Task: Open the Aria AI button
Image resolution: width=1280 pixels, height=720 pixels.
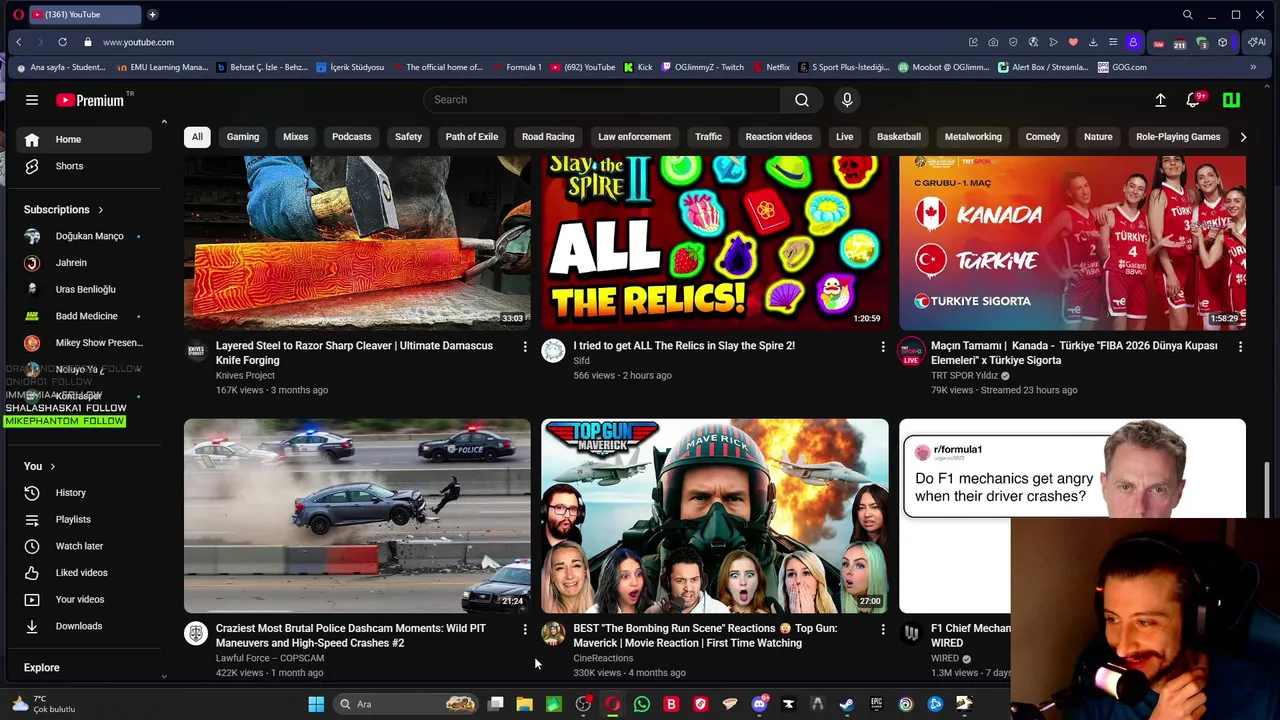Action: (x=1257, y=42)
